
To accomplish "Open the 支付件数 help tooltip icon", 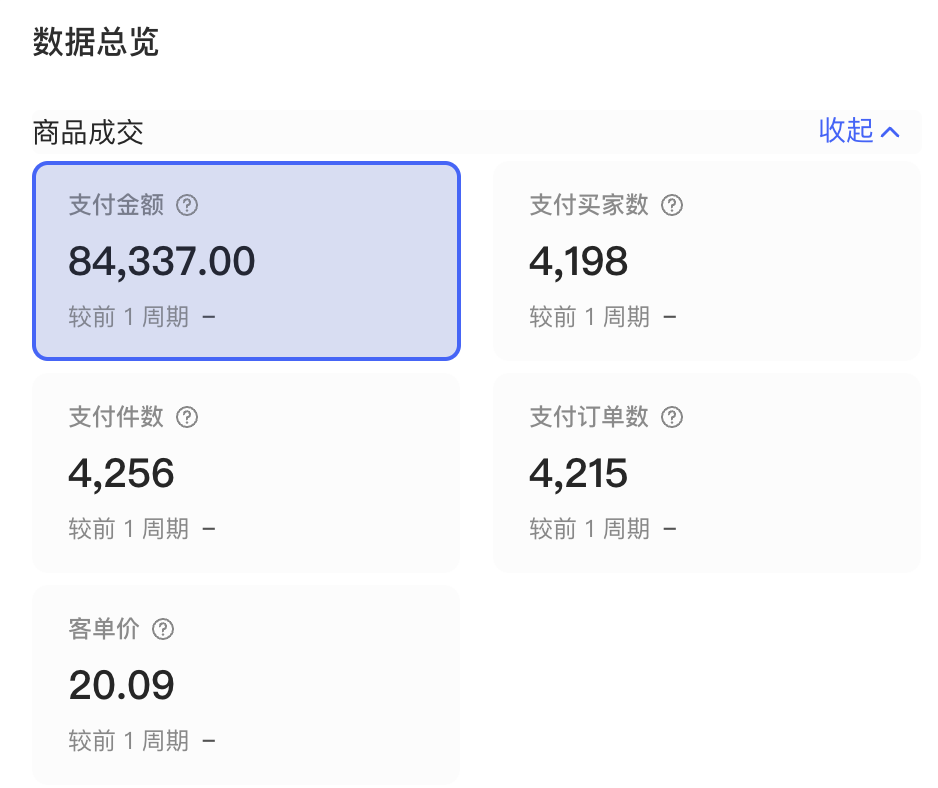I will pyautogui.click(x=187, y=417).
